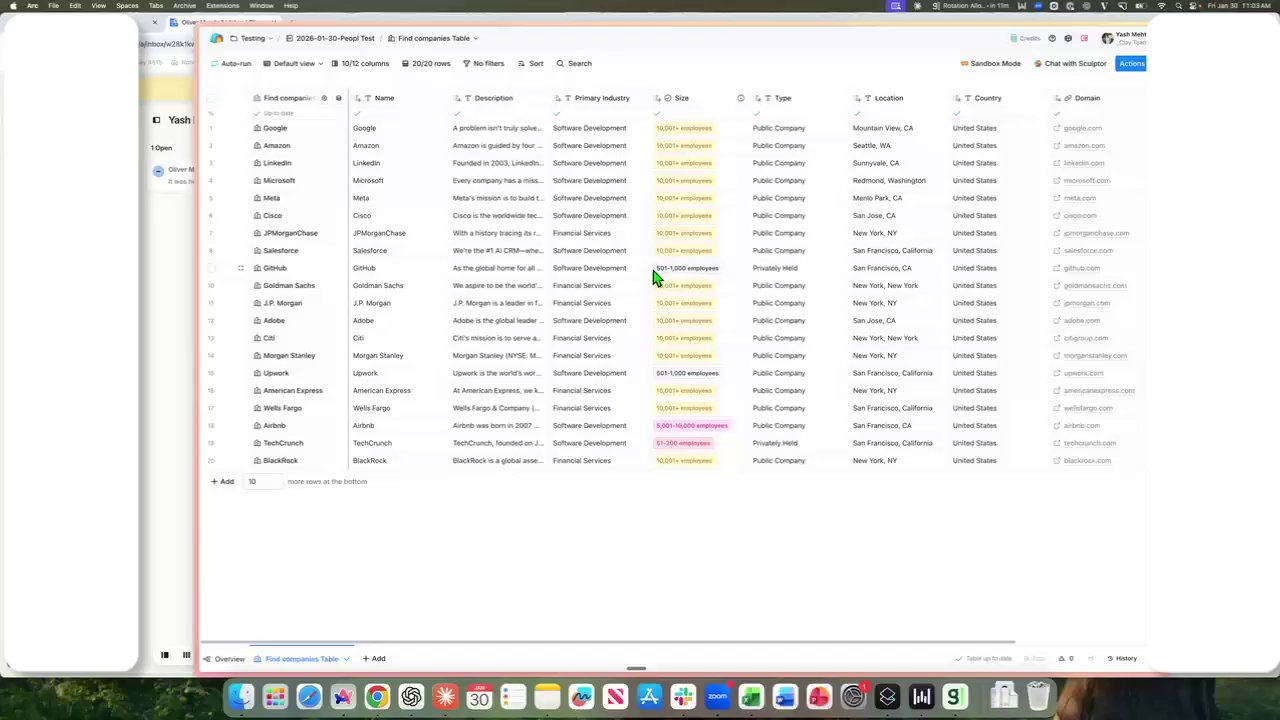Open Finder from the Dock
Image resolution: width=1280 pixels, height=720 pixels.
click(x=241, y=696)
